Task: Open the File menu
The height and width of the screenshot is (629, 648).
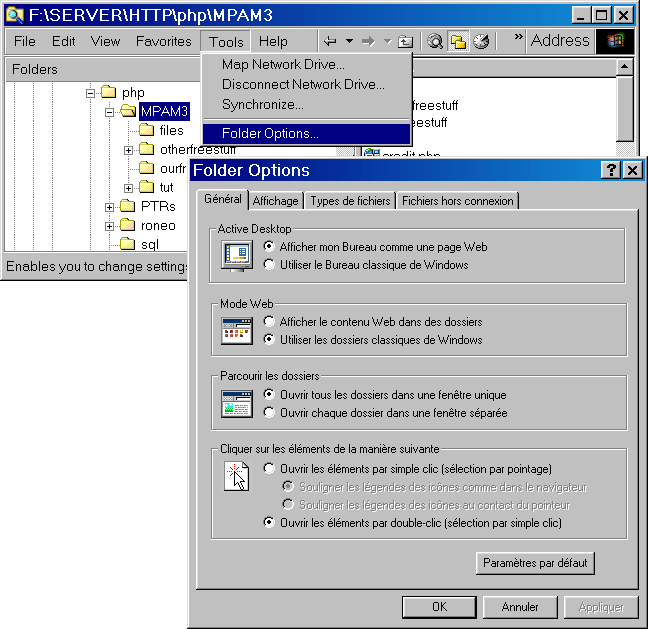Action: pyautogui.click(x=24, y=41)
